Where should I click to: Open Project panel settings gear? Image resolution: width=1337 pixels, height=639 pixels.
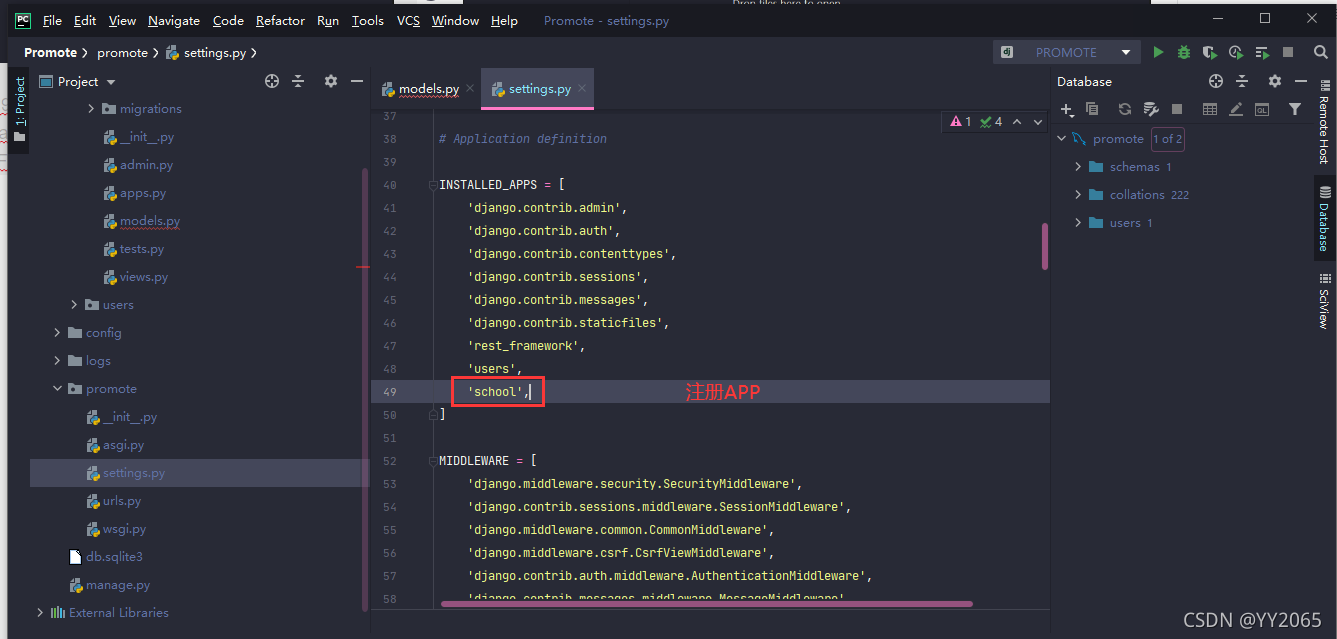[331, 81]
